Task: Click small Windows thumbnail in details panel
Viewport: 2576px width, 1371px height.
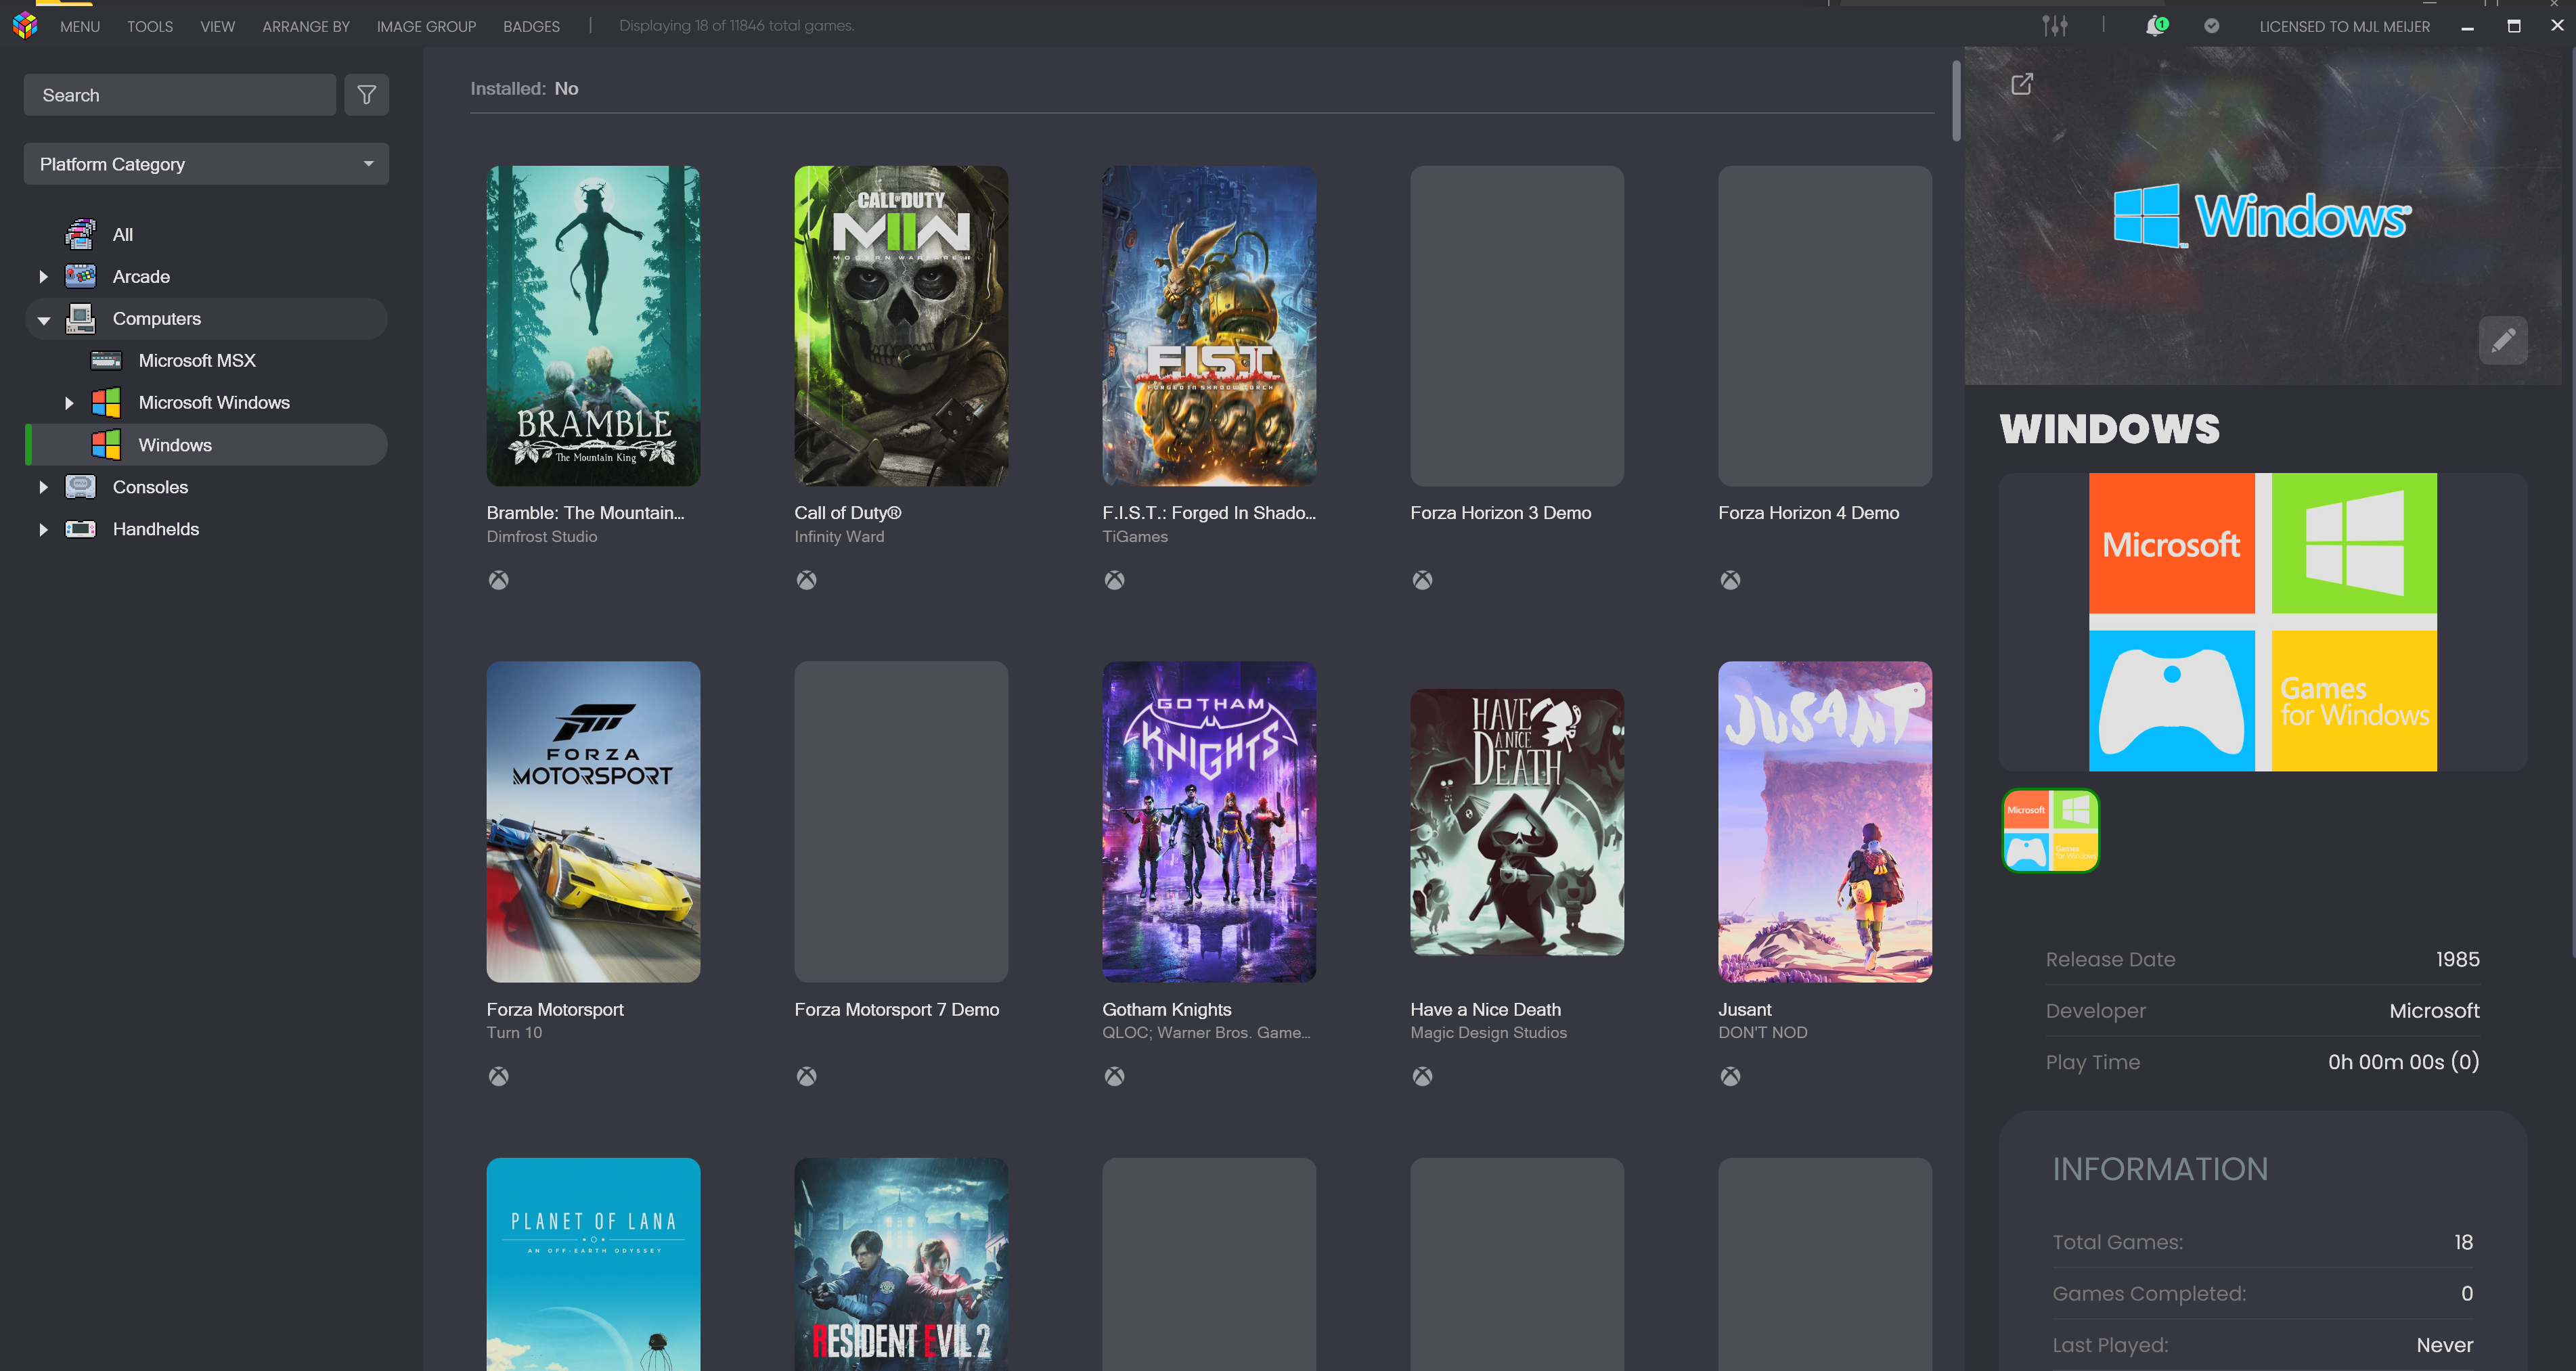Action: click(x=2050, y=831)
